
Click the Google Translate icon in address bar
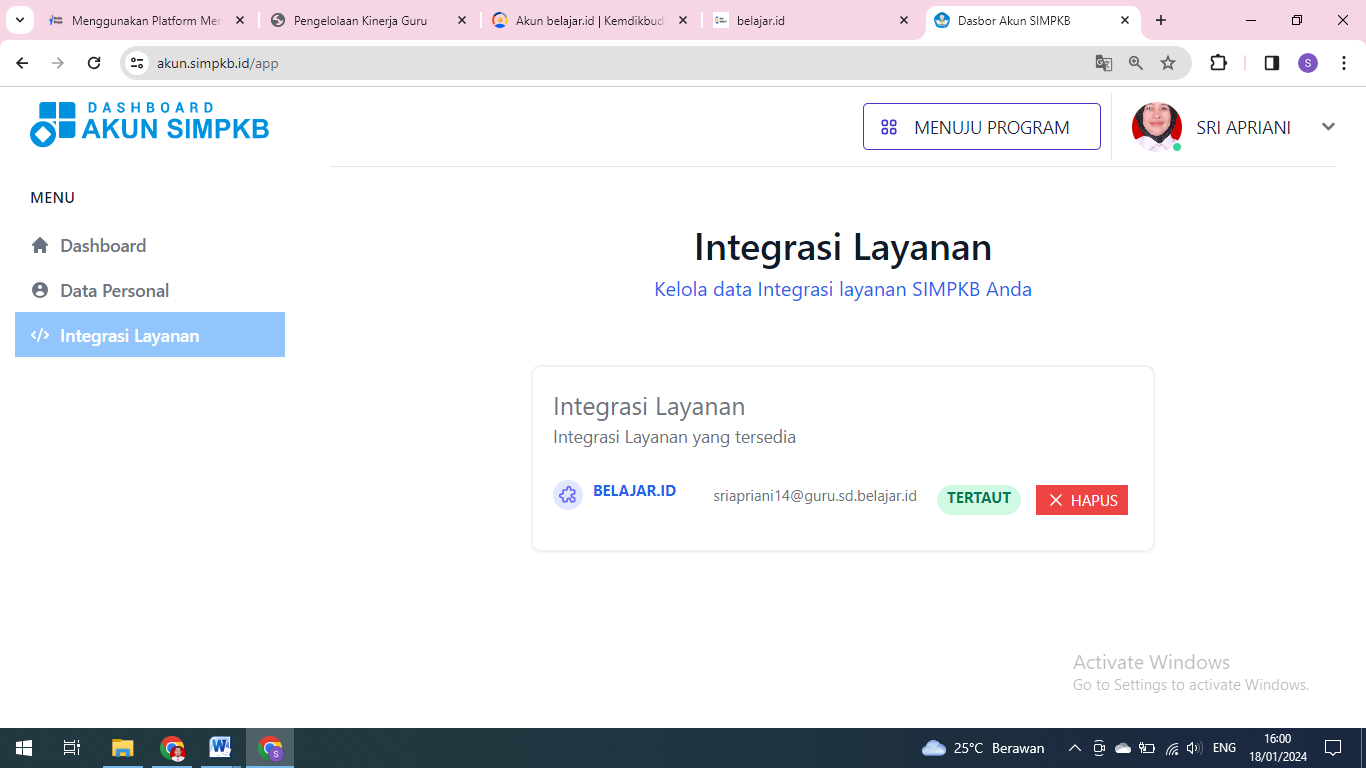pos(1104,63)
